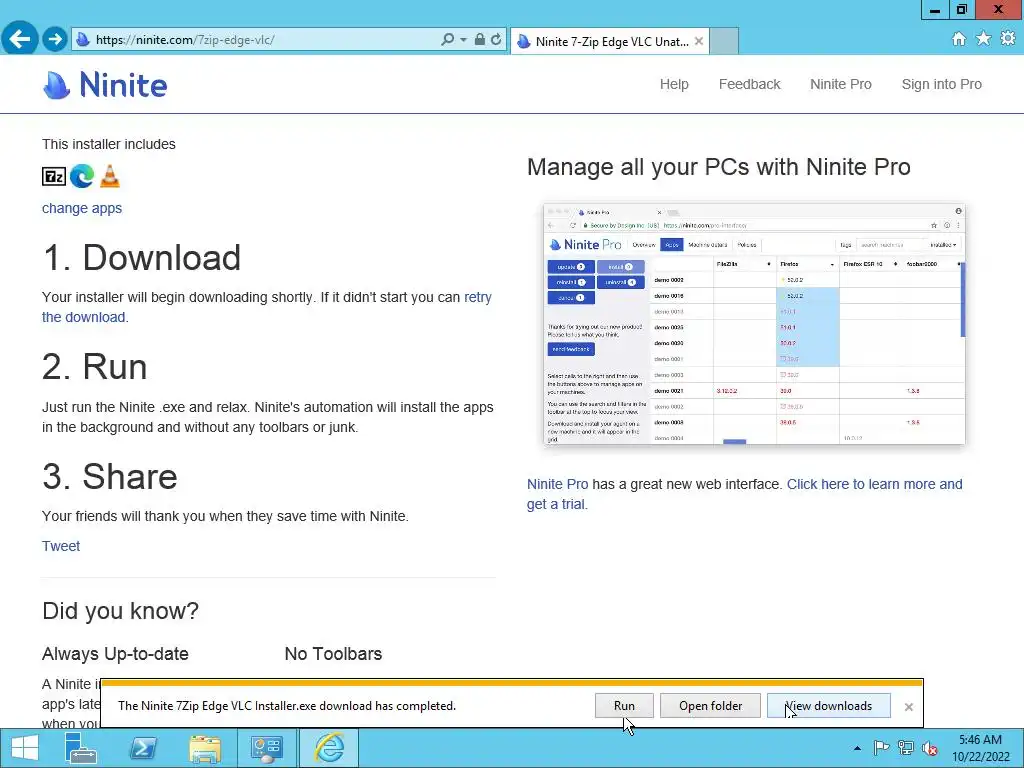The height and width of the screenshot is (768, 1024).
Task: Open the Windows Start button
Action: pyautogui.click(x=25, y=748)
